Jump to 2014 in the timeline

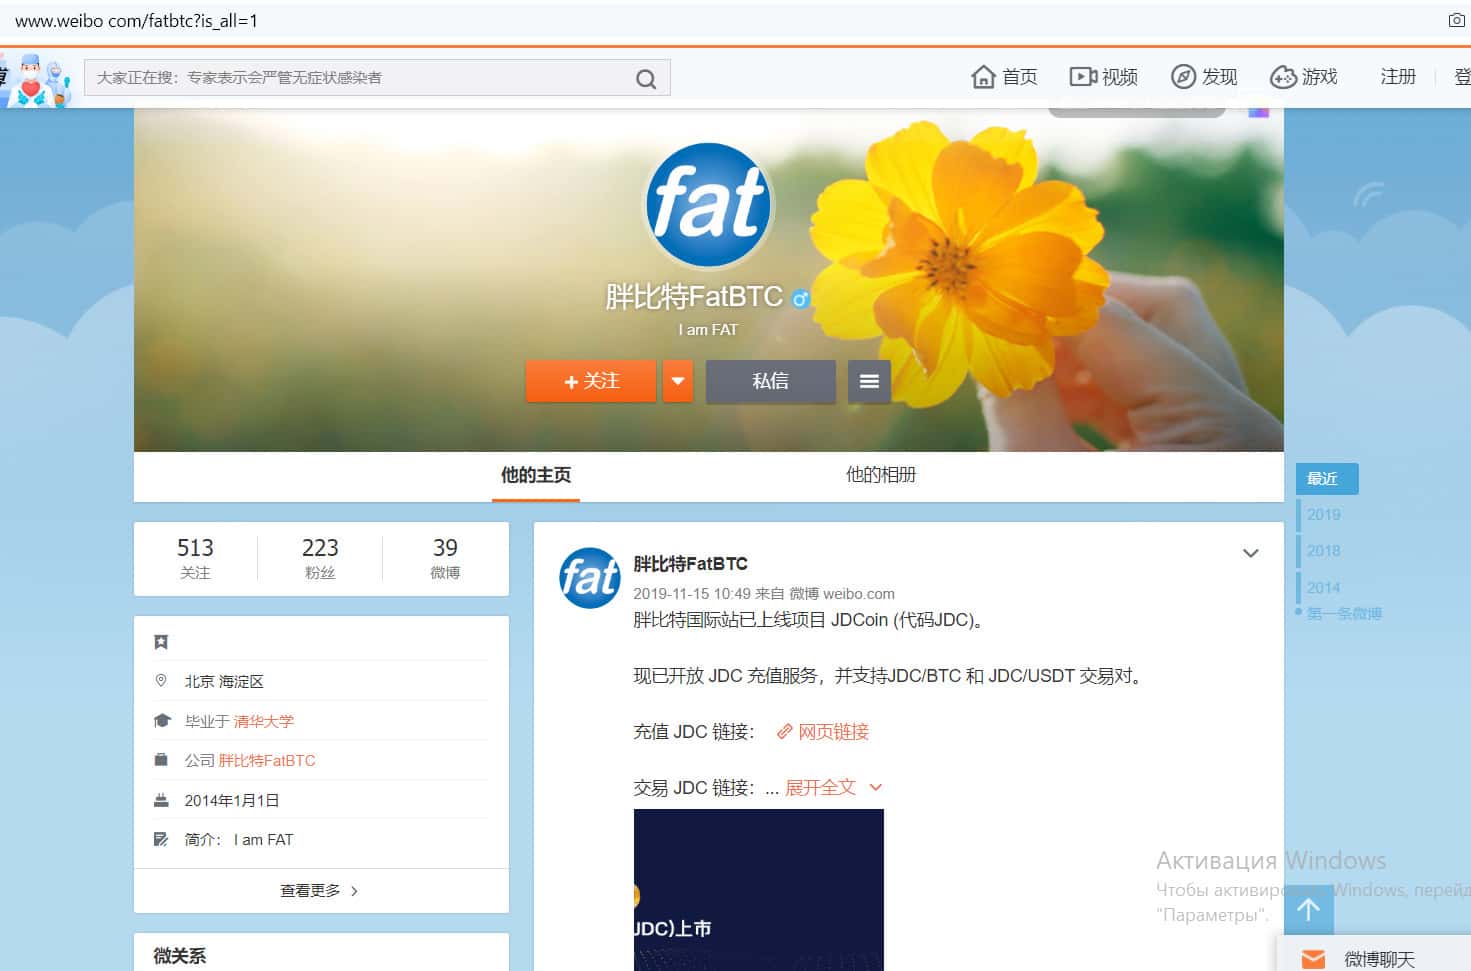pos(1323,588)
